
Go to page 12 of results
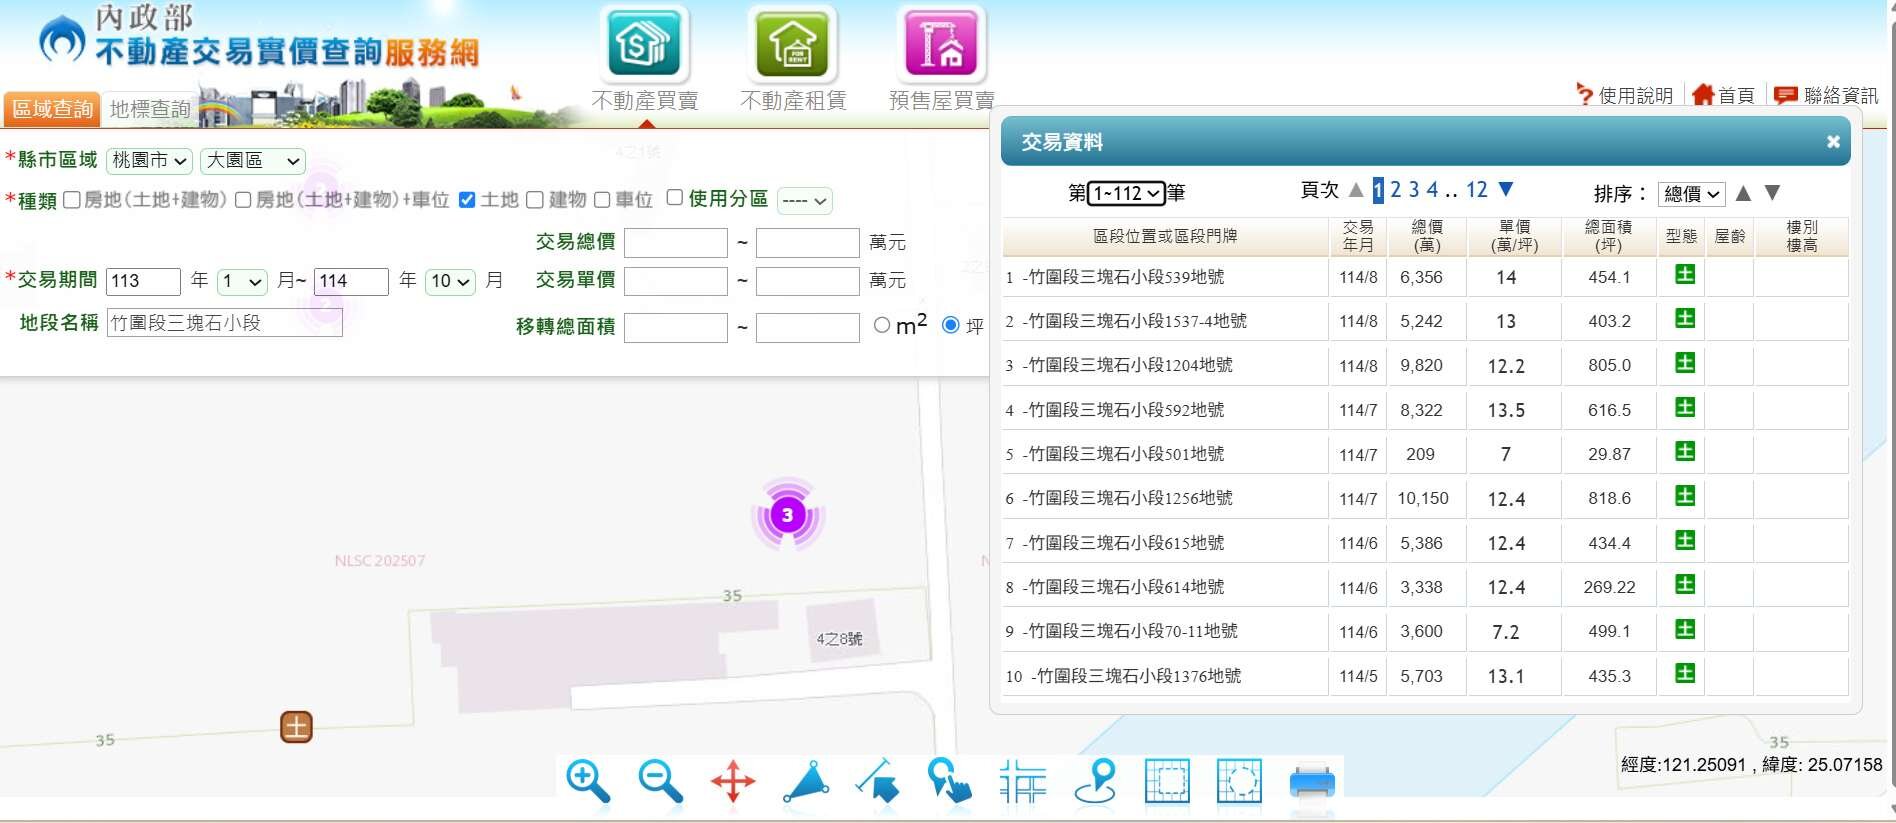(x=1476, y=190)
